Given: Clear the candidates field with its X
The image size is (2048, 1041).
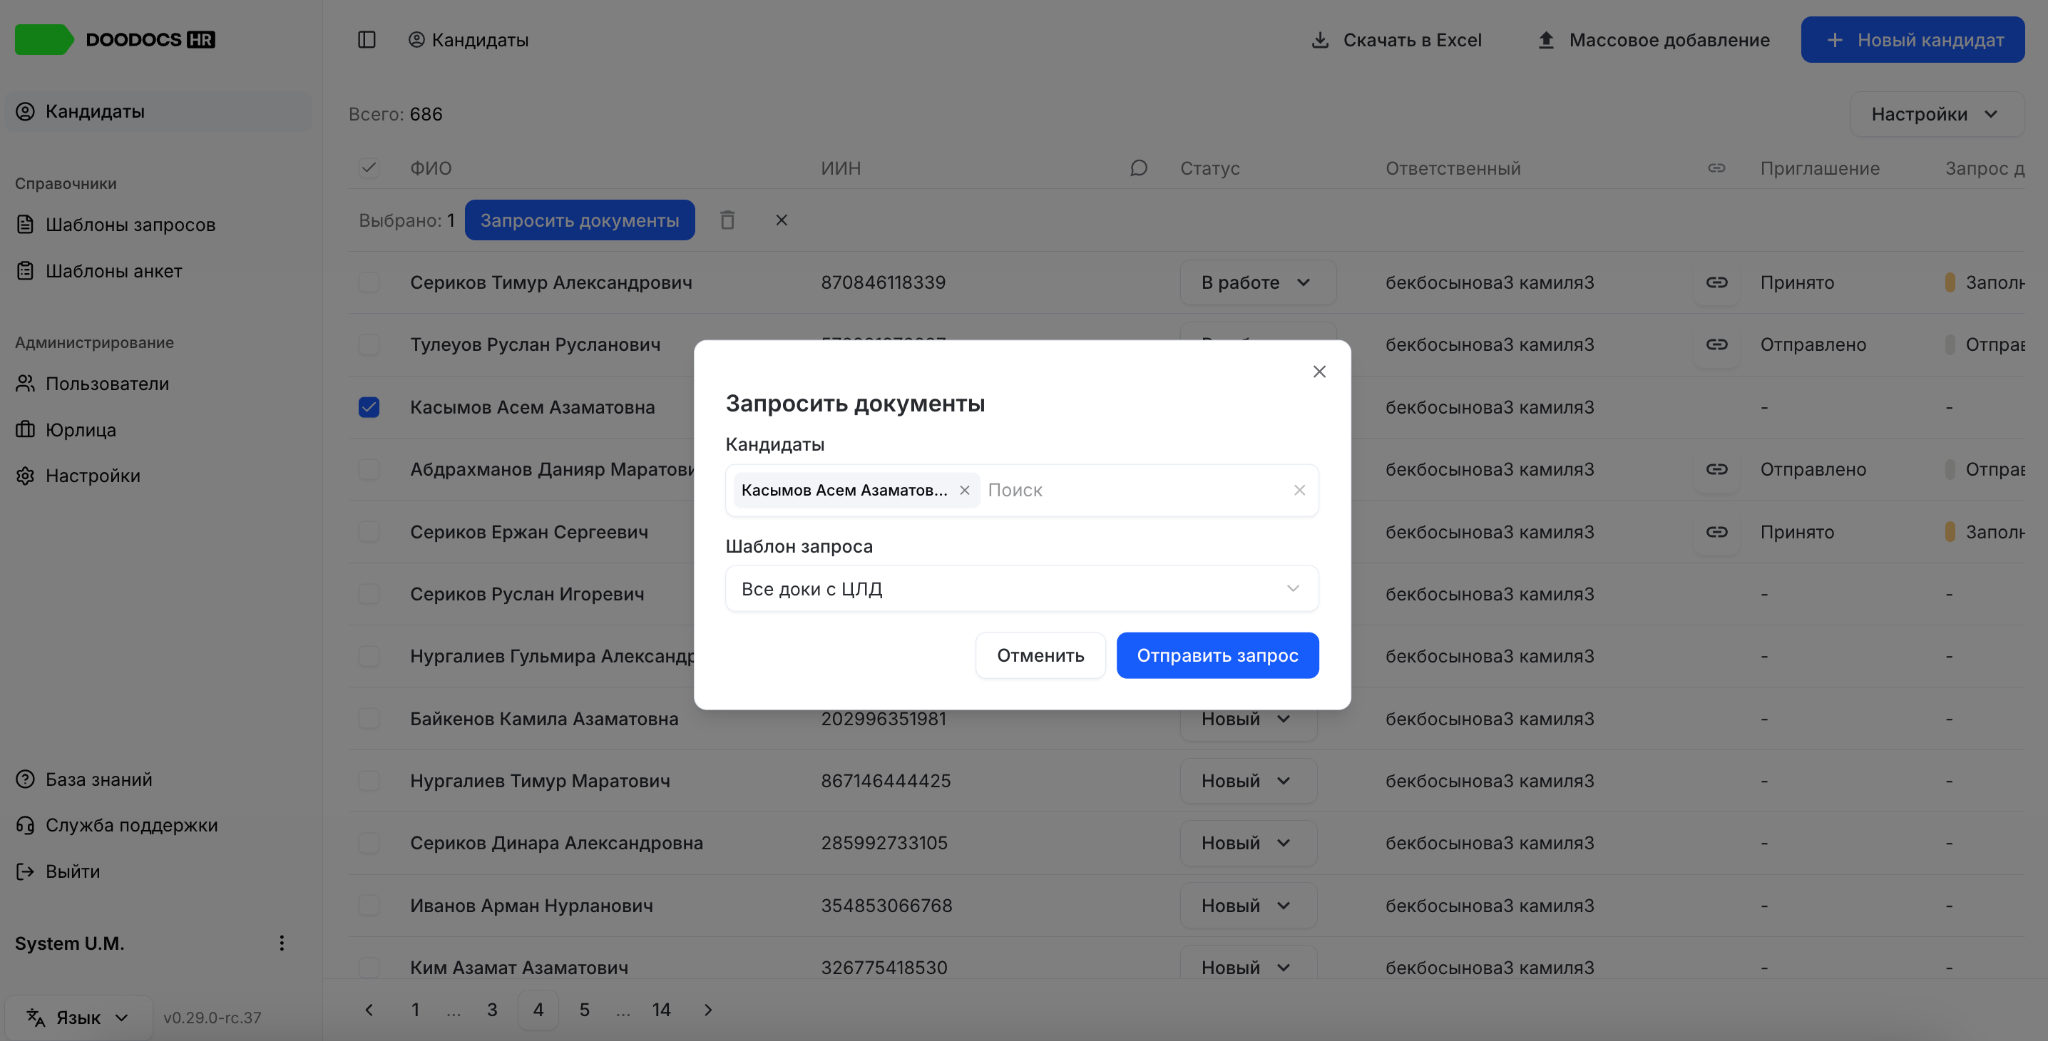Looking at the screenshot, I should [x=1299, y=490].
